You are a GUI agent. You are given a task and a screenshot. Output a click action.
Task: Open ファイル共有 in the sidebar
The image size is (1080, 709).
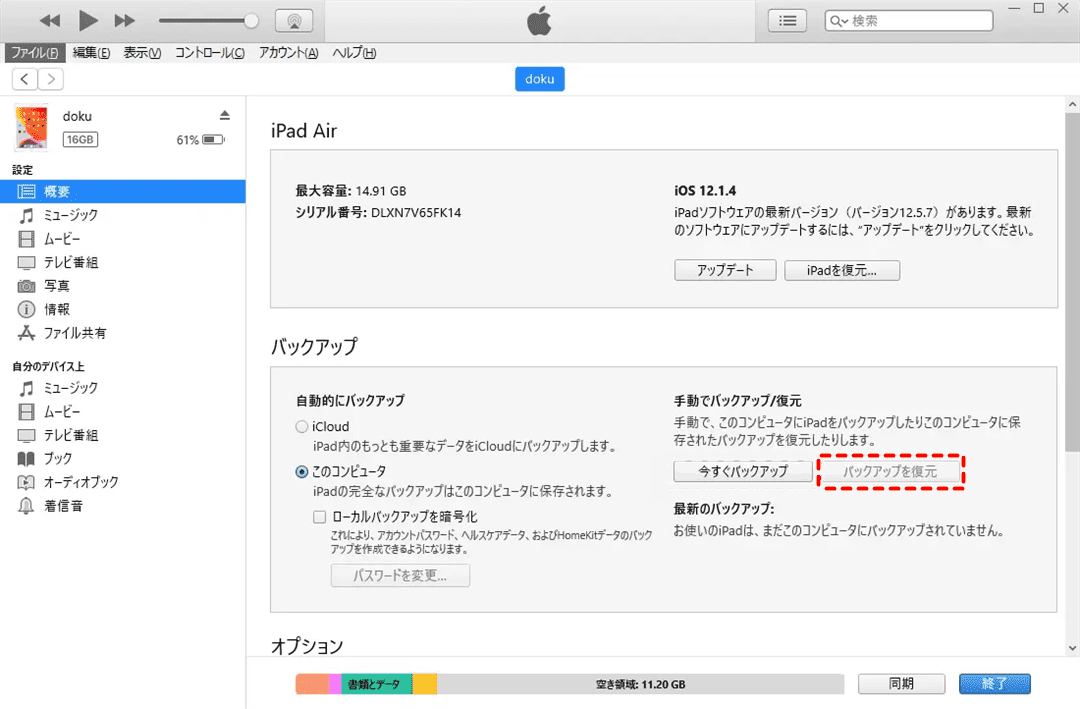pos(74,333)
